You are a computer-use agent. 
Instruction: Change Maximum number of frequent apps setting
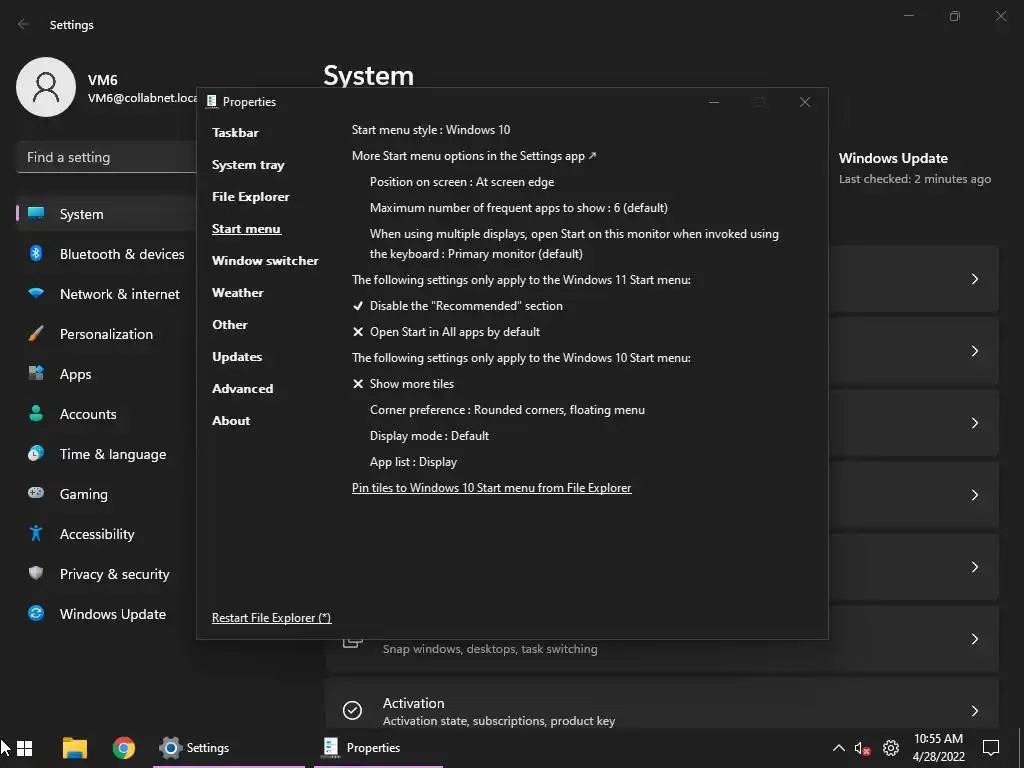pos(519,208)
